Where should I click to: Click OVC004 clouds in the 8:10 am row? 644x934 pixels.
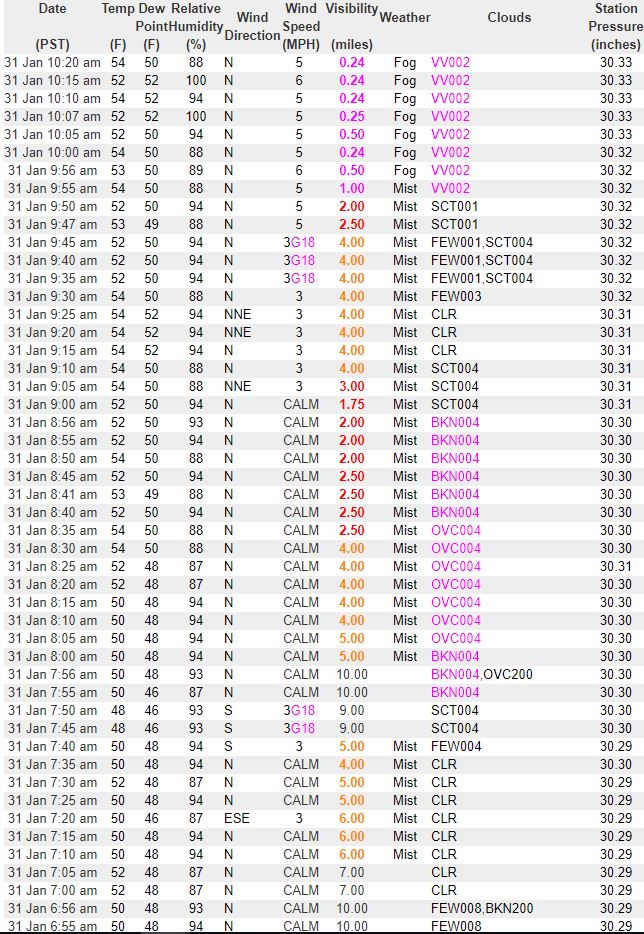456,620
